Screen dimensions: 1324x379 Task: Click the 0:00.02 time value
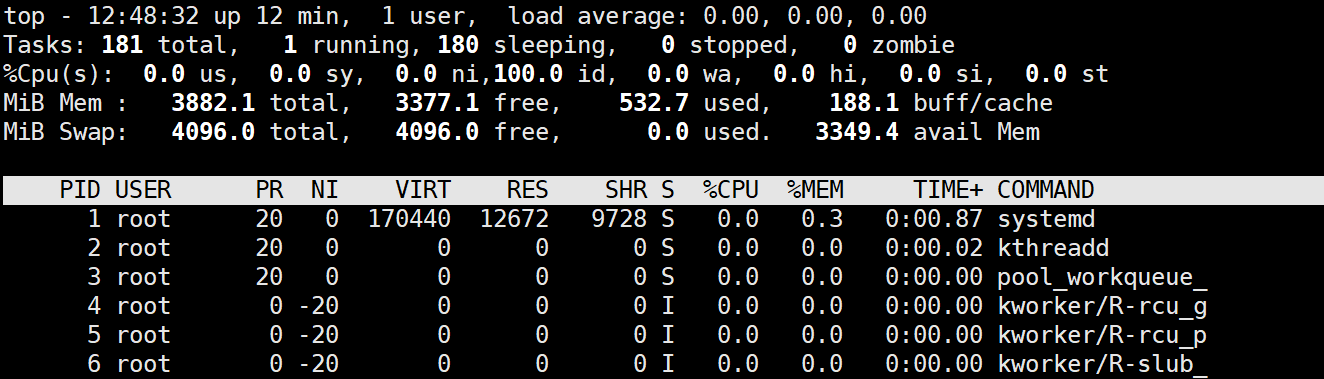[934, 248]
